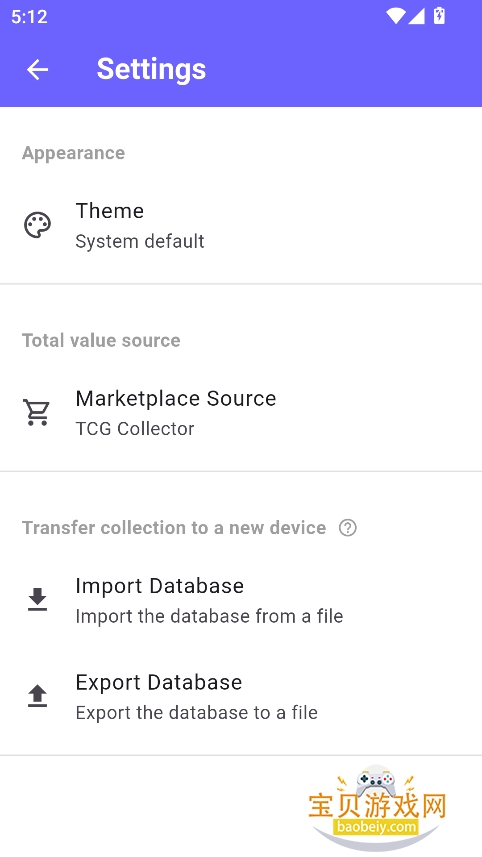Click the status bar clock
Image resolution: width=482 pixels, height=857 pixels.
(x=30, y=16)
